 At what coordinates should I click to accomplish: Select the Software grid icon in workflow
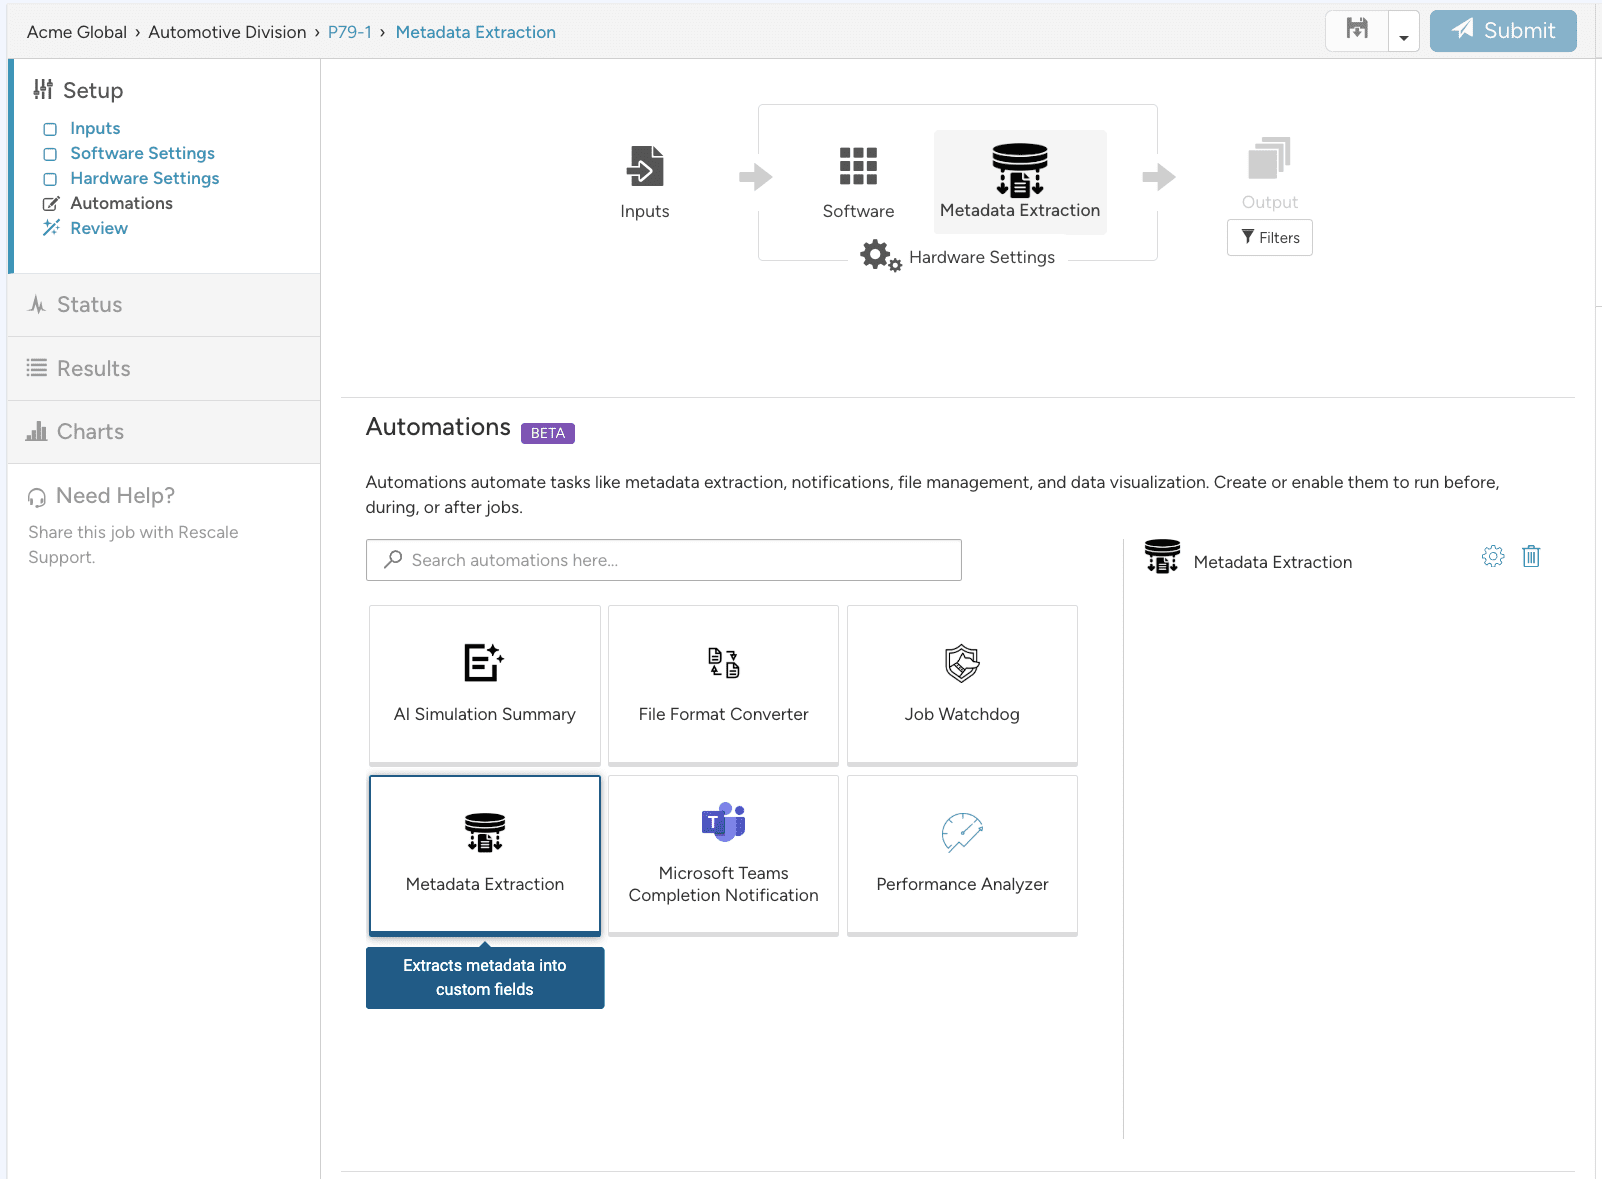coord(858,166)
